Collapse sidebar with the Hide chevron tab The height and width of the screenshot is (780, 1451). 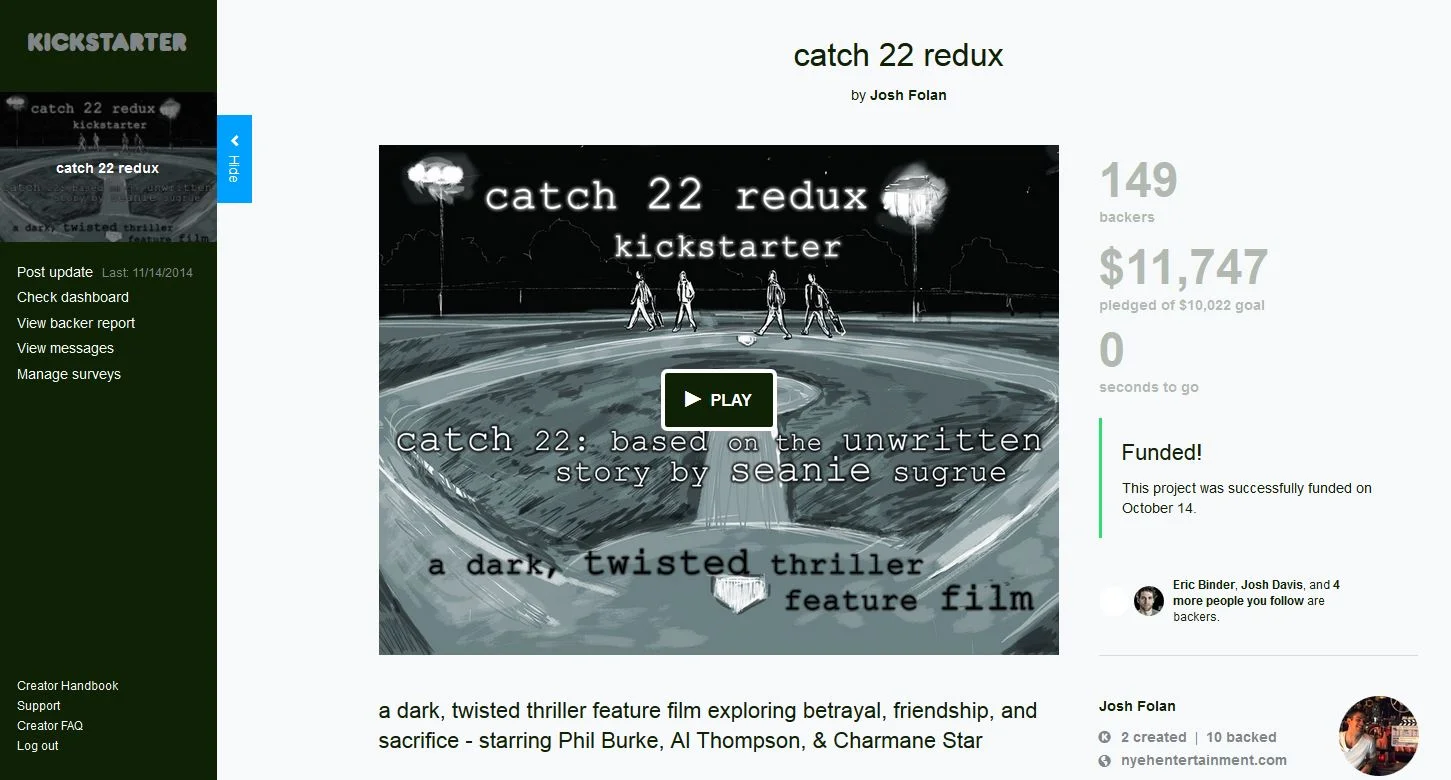(234, 159)
